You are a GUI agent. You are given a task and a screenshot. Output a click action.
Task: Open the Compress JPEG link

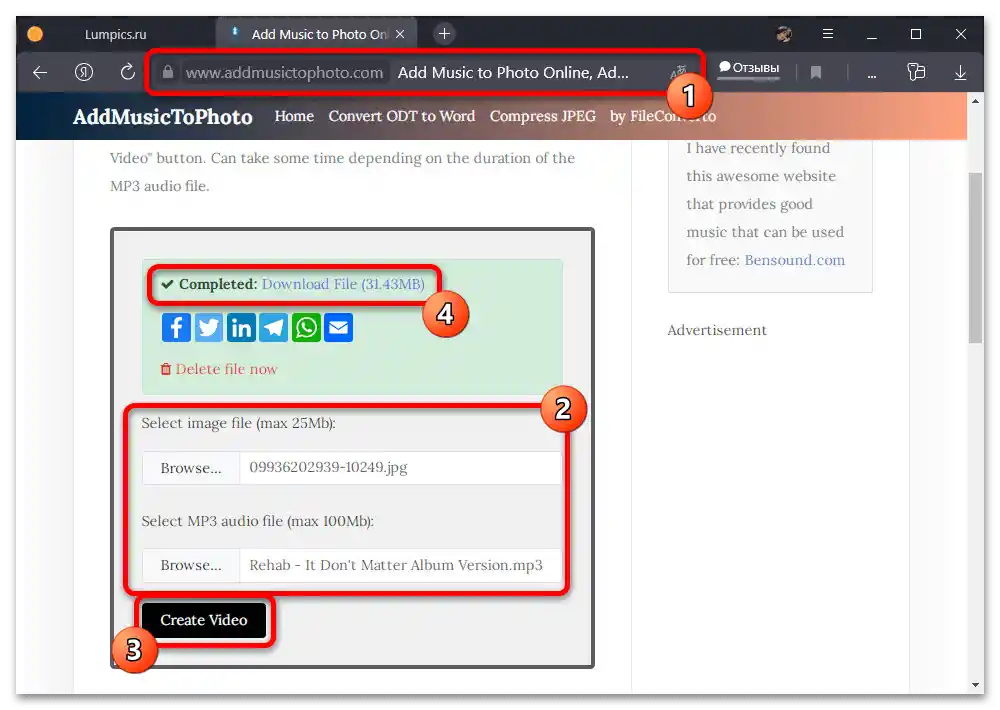(x=543, y=116)
